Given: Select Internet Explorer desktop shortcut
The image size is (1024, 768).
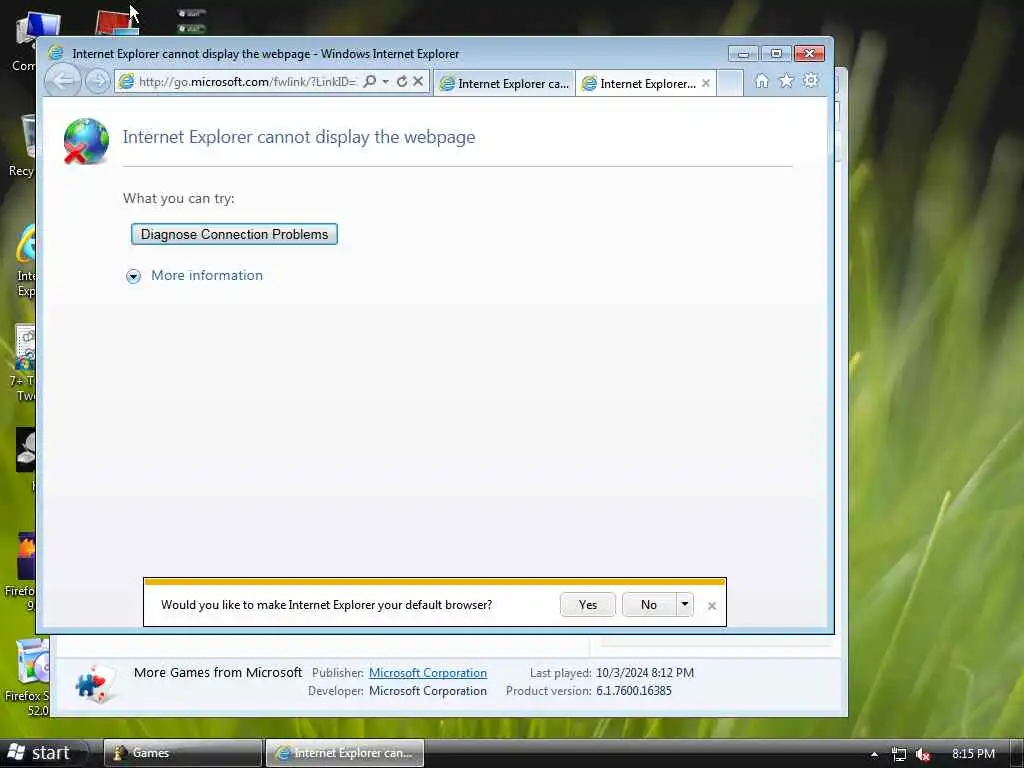Looking at the screenshot, I should click(25, 260).
